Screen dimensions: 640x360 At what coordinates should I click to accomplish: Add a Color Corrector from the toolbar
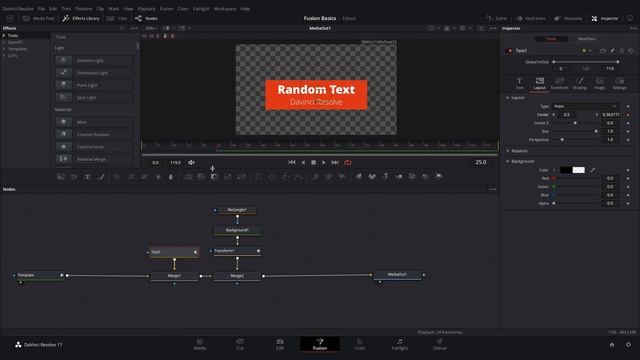[117, 177]
